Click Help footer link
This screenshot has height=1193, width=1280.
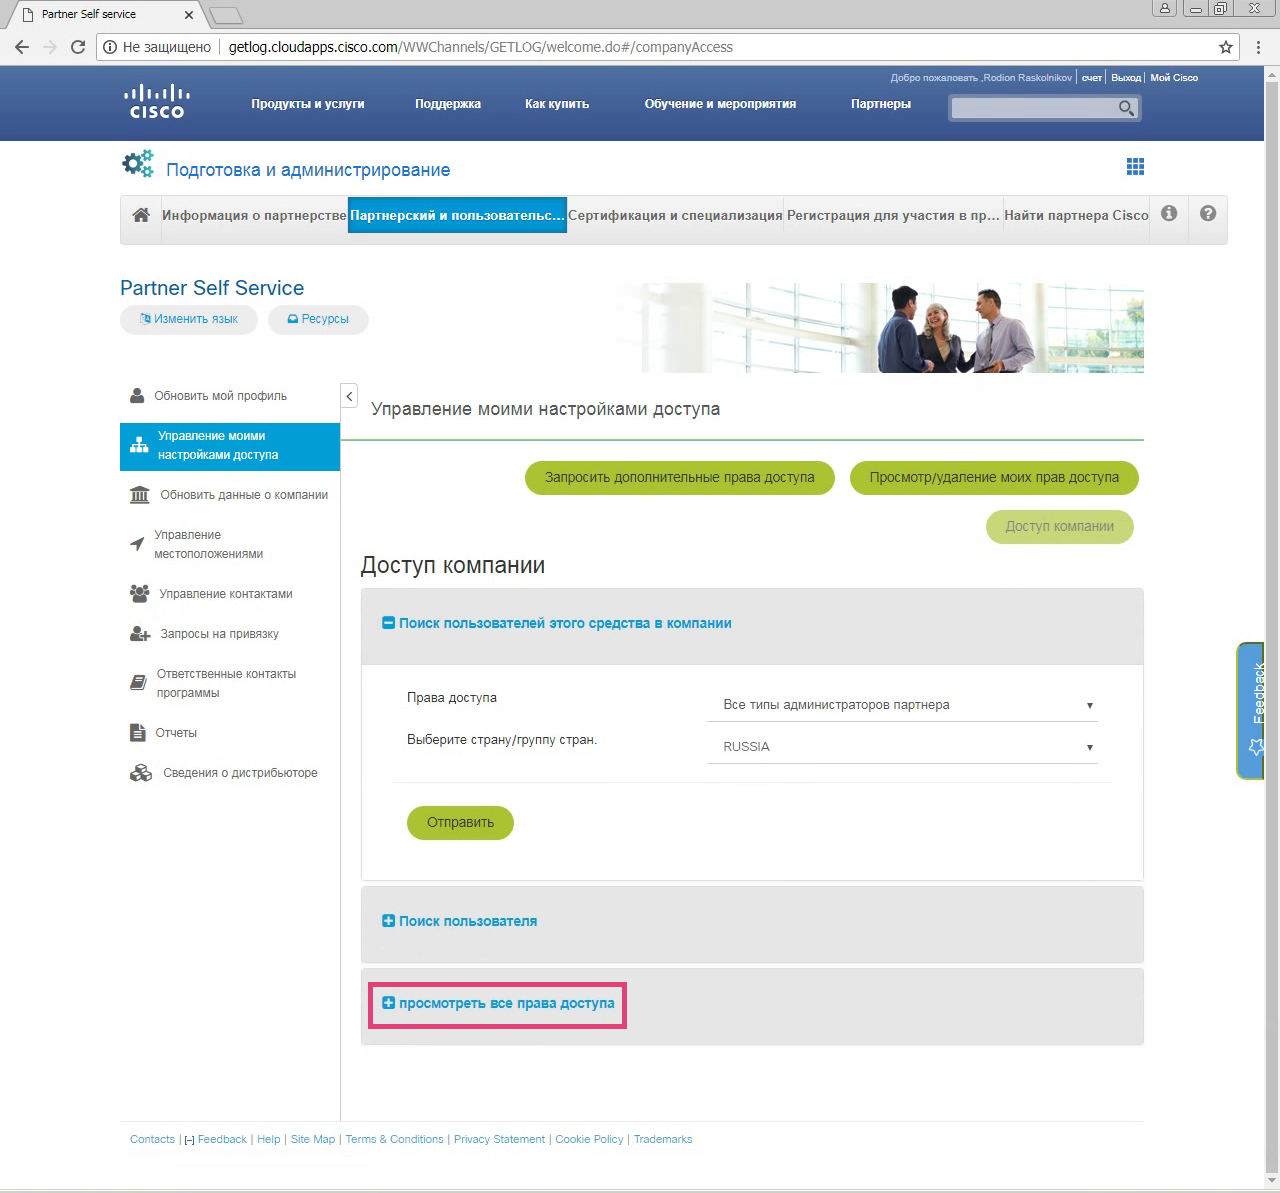pyautogui.click(x=269, y=1139)
